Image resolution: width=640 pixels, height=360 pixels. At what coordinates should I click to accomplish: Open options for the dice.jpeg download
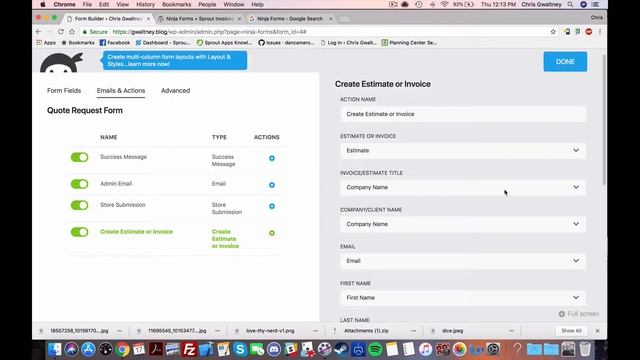(511, 331)
